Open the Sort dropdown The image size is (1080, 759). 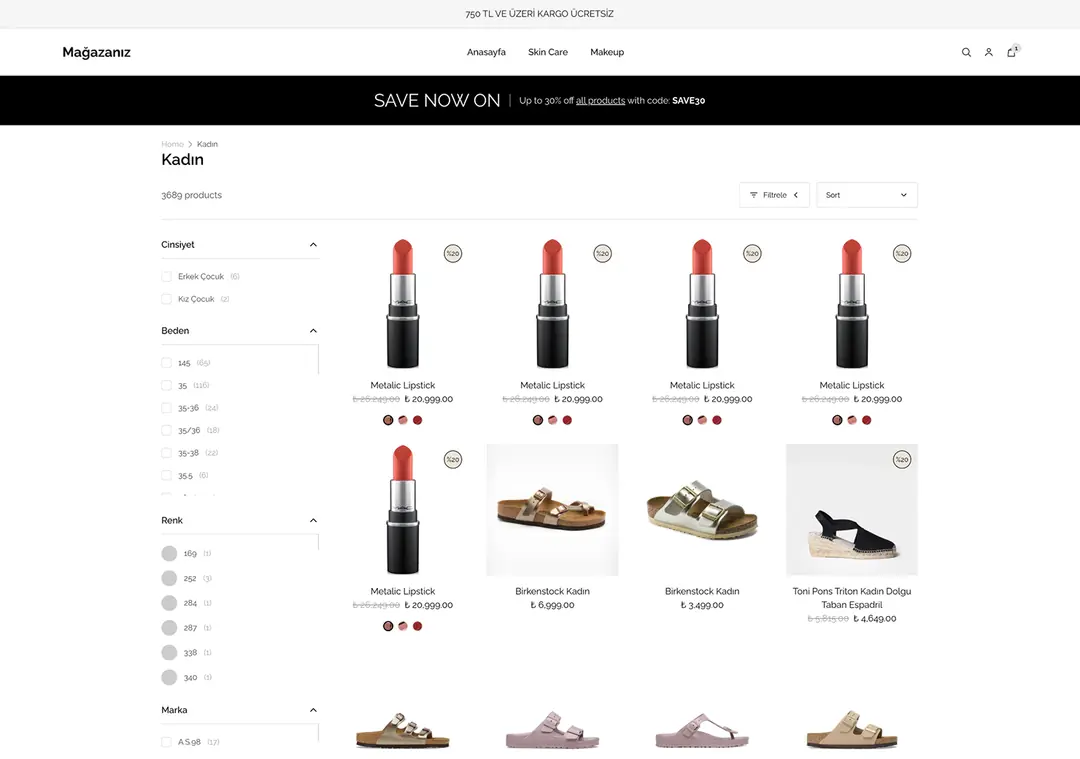tap(866, 195)
